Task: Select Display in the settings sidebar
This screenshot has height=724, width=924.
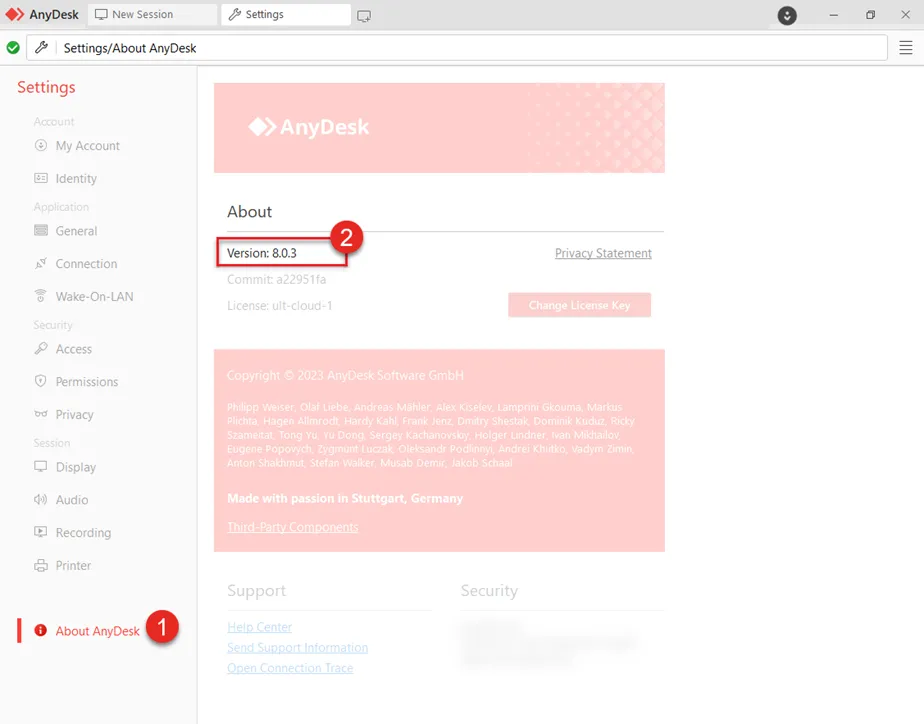Action: [76, 467]
